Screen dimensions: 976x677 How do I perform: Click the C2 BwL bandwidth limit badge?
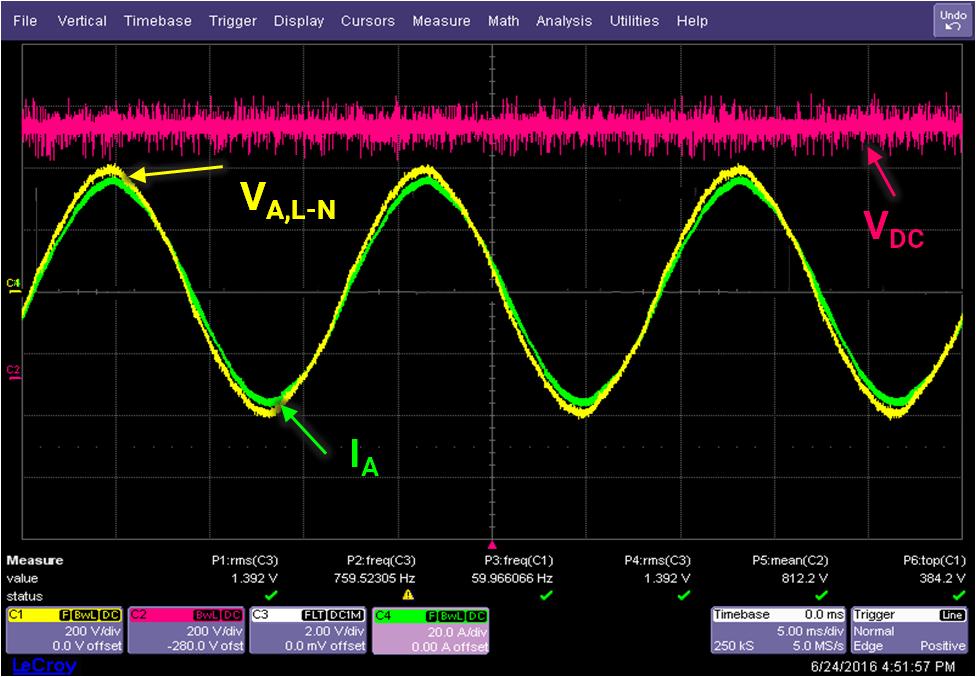[x=205, y=615]
